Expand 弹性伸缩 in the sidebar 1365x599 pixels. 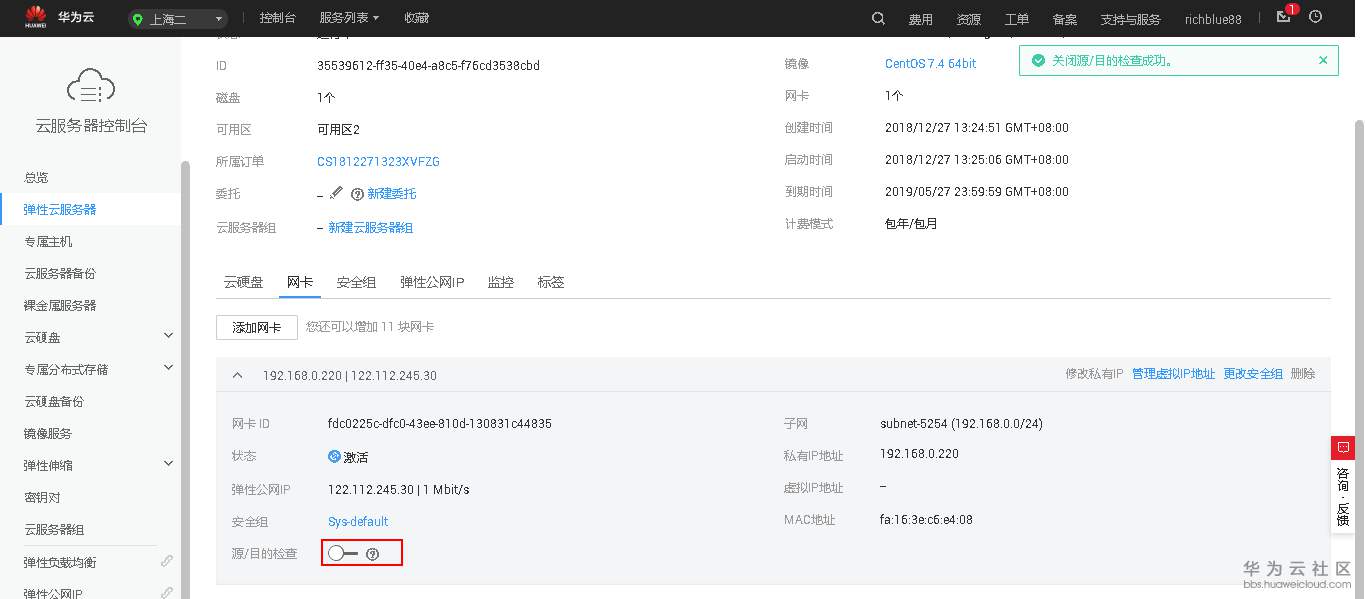click(168, 464)
